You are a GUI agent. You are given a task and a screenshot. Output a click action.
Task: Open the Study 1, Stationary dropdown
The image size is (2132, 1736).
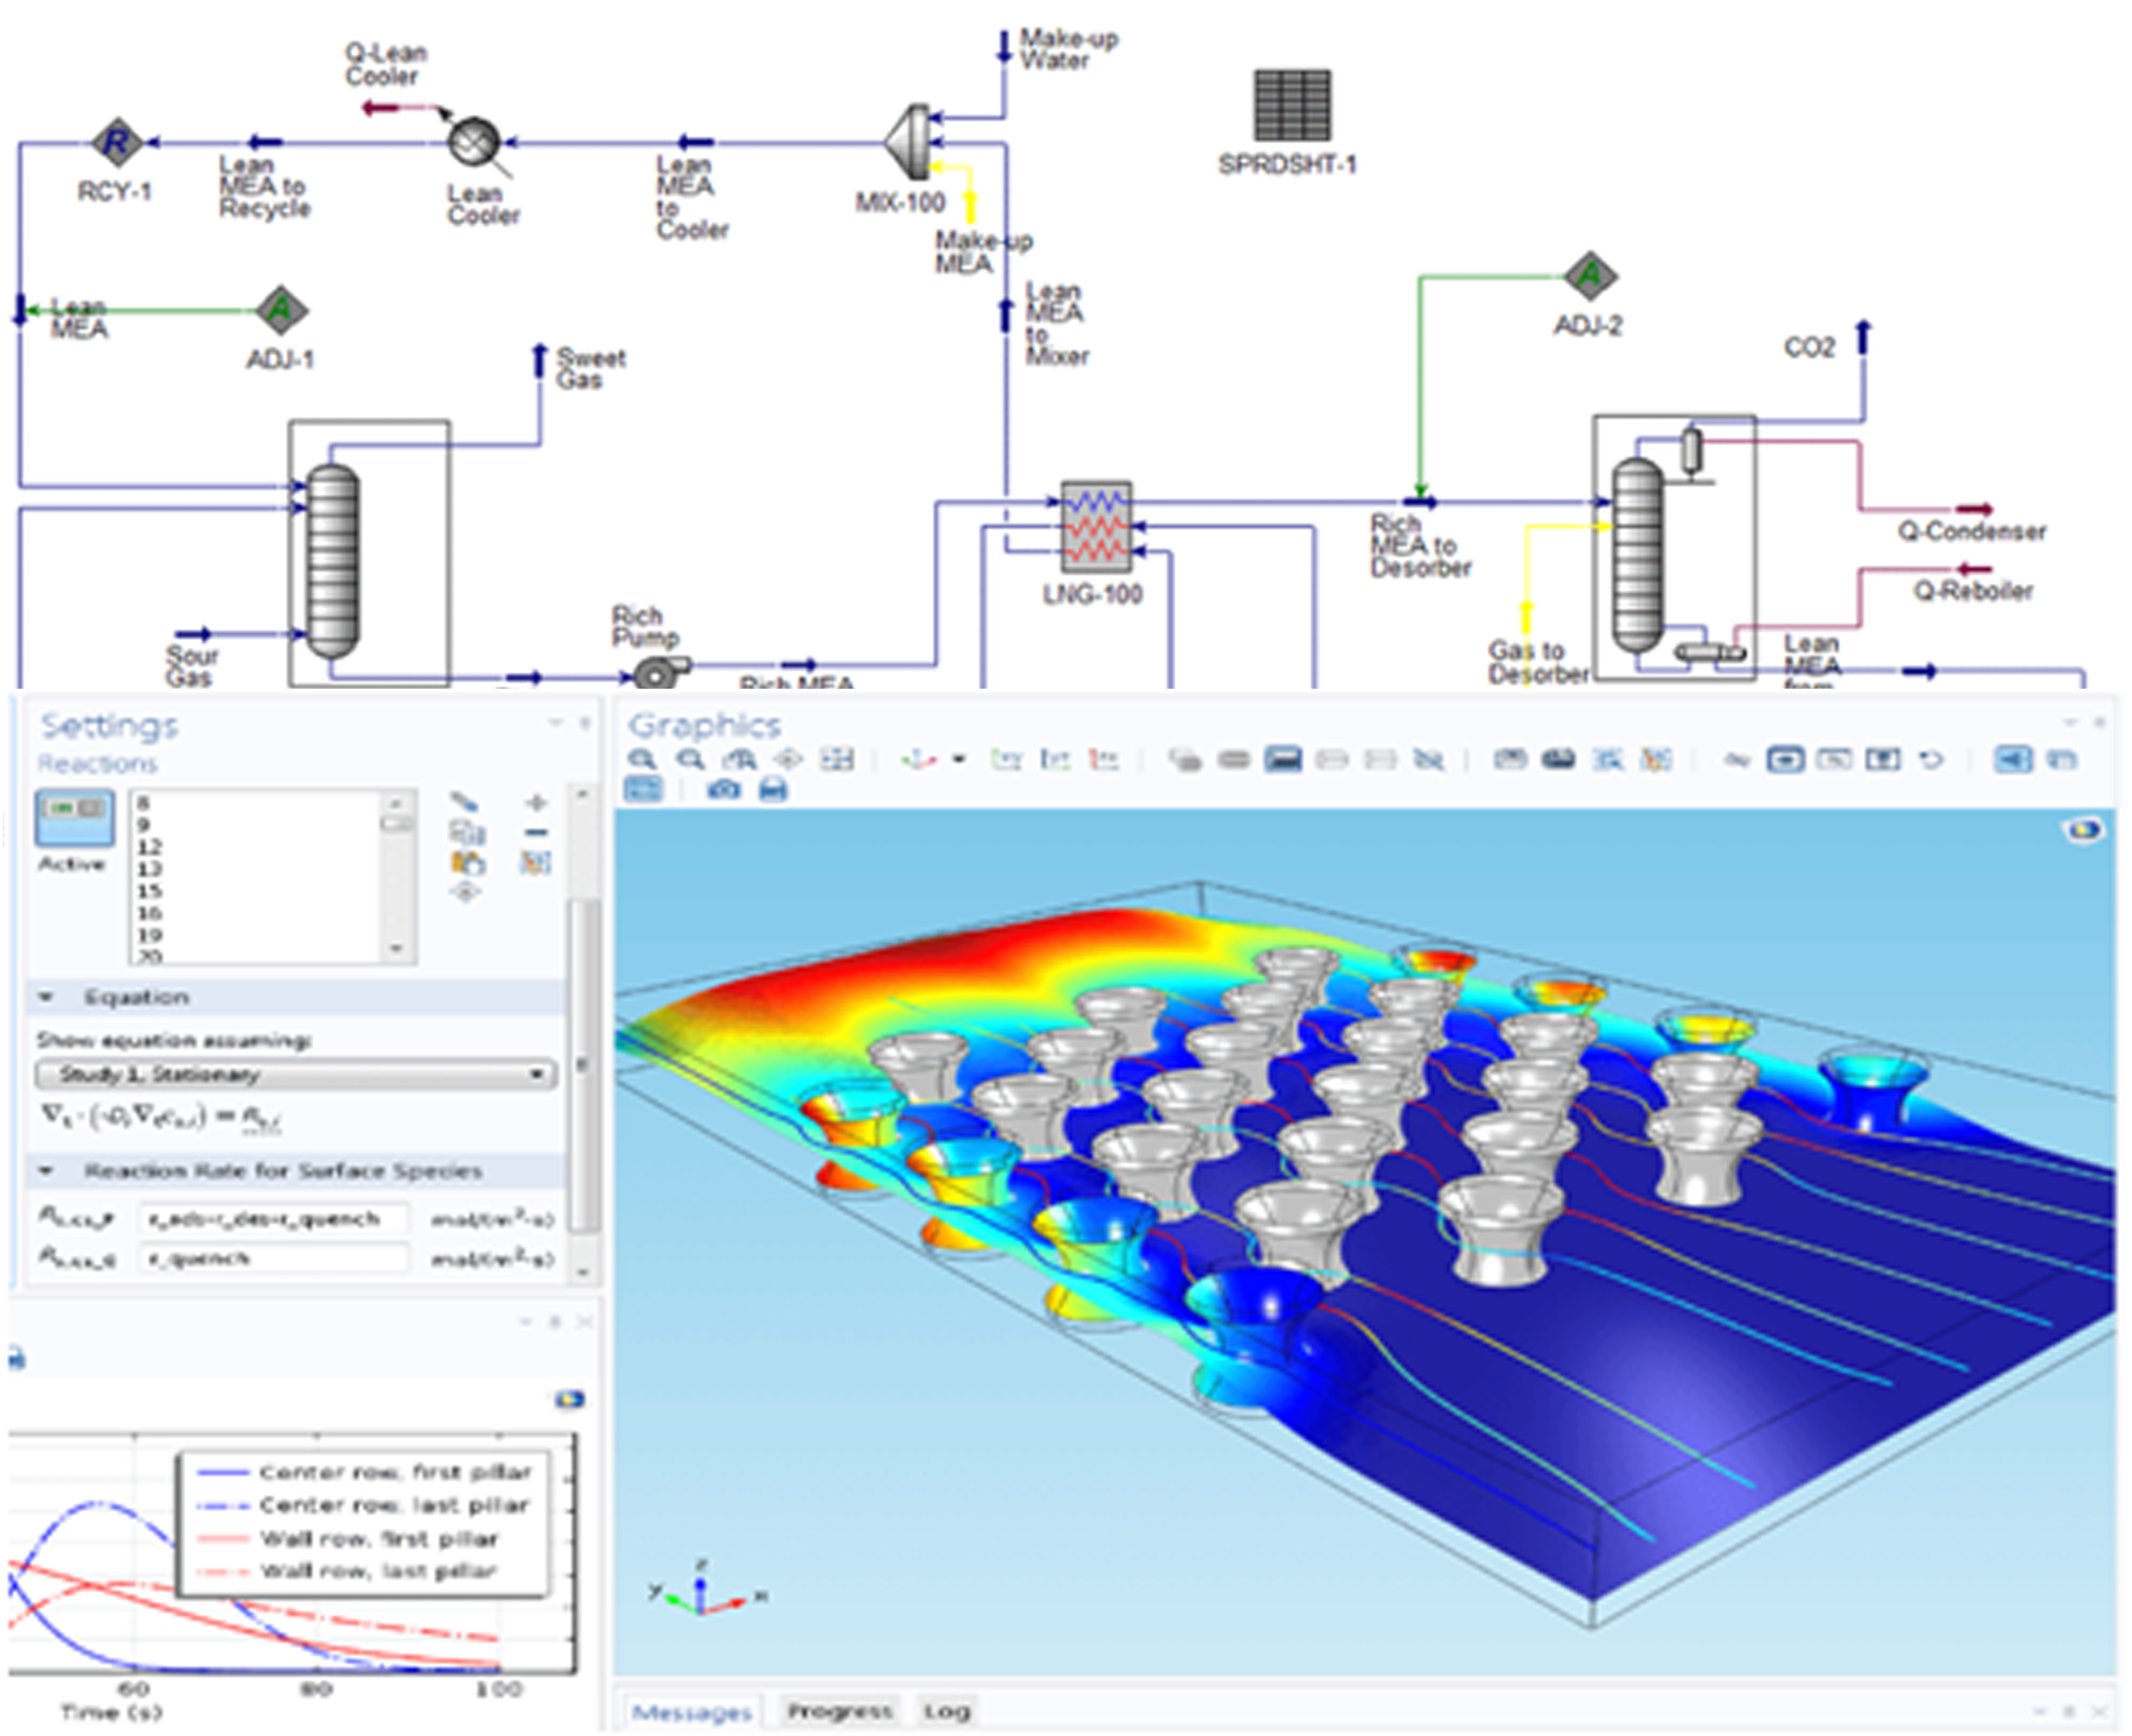296,1074
